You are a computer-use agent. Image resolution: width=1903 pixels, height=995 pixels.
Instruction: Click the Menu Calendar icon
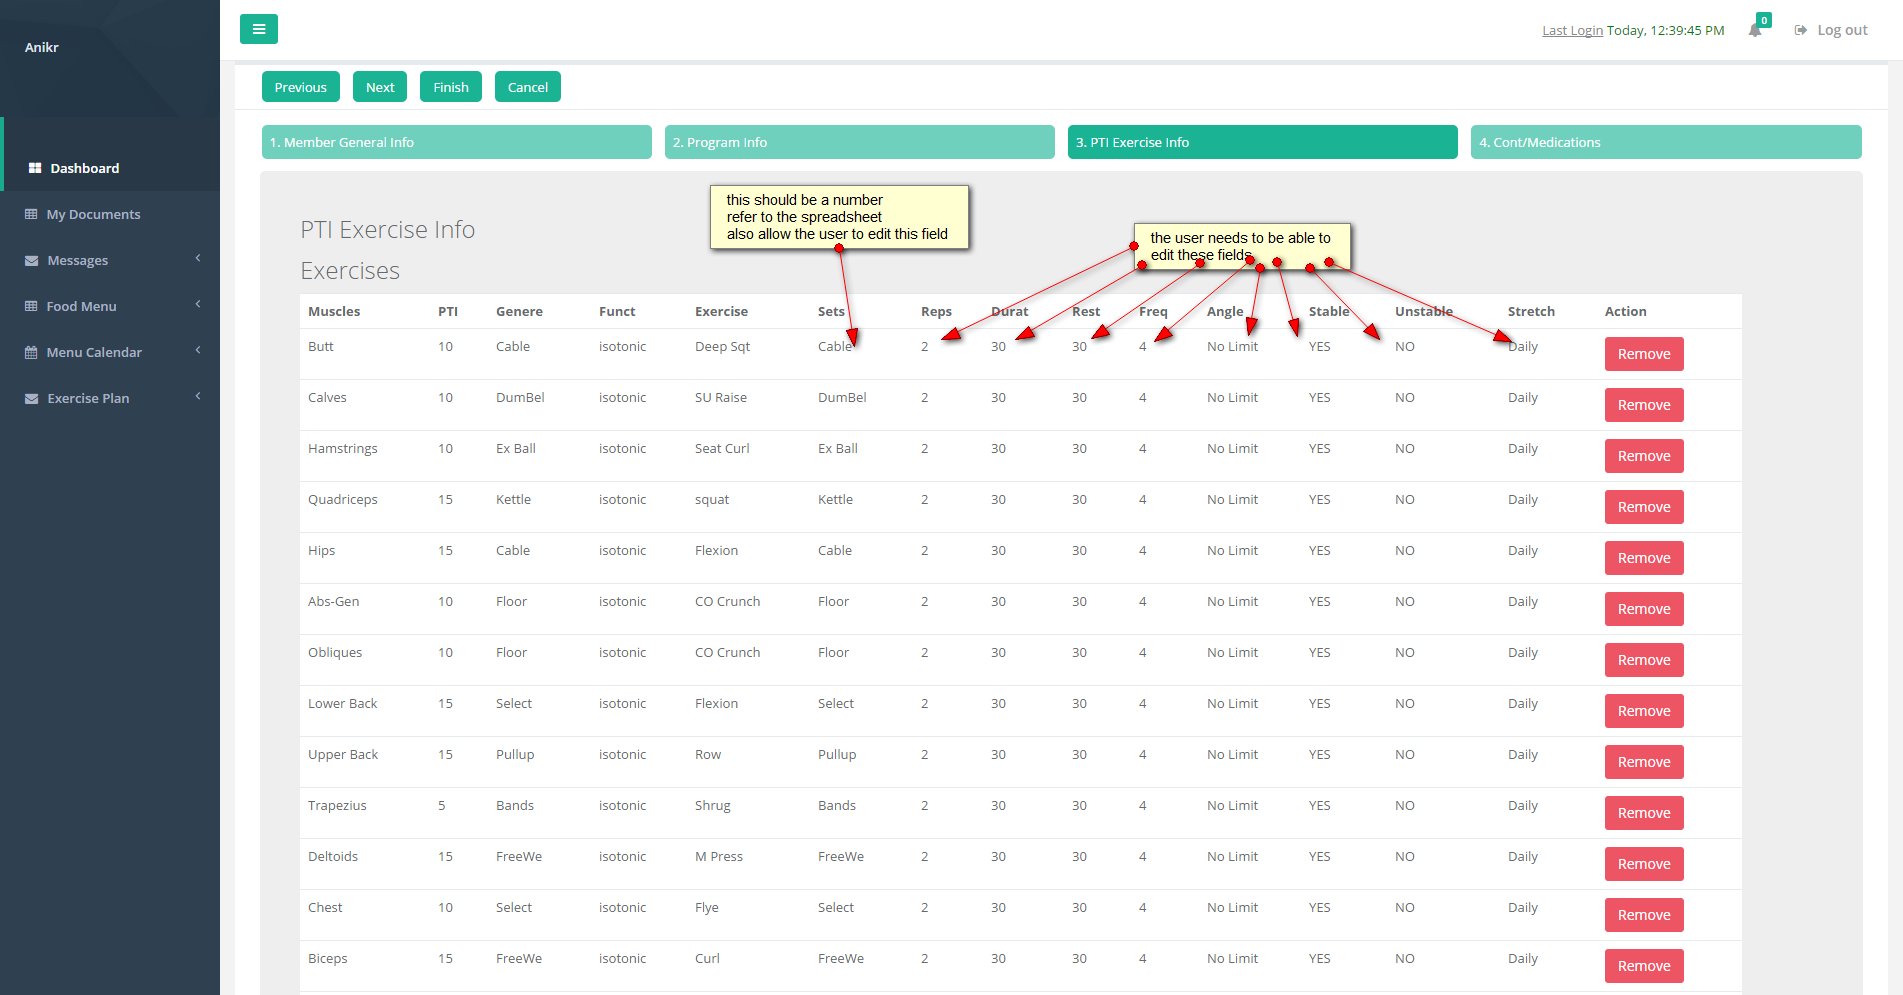coord(31,352)
